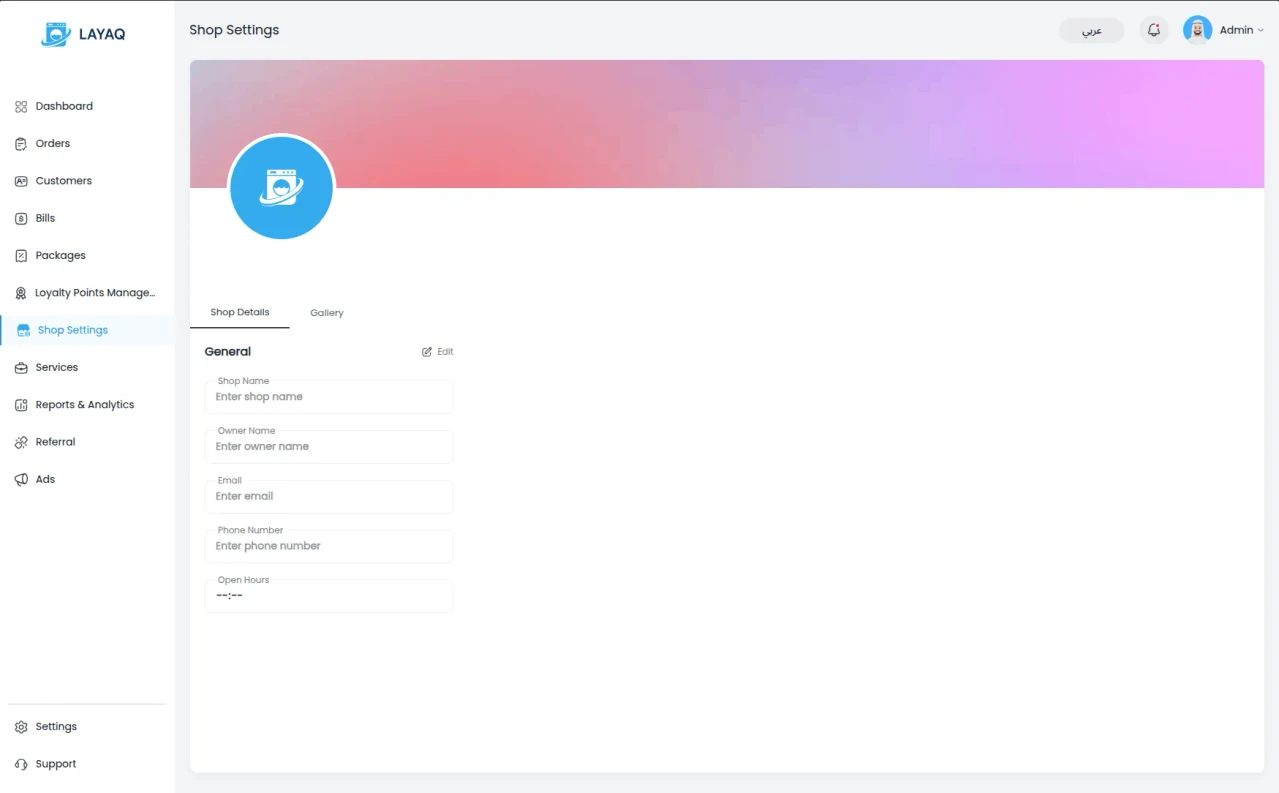This screenshot has width=1279, height=793.
Task: Click the pink cover banner image
Action: coord(727,124)
